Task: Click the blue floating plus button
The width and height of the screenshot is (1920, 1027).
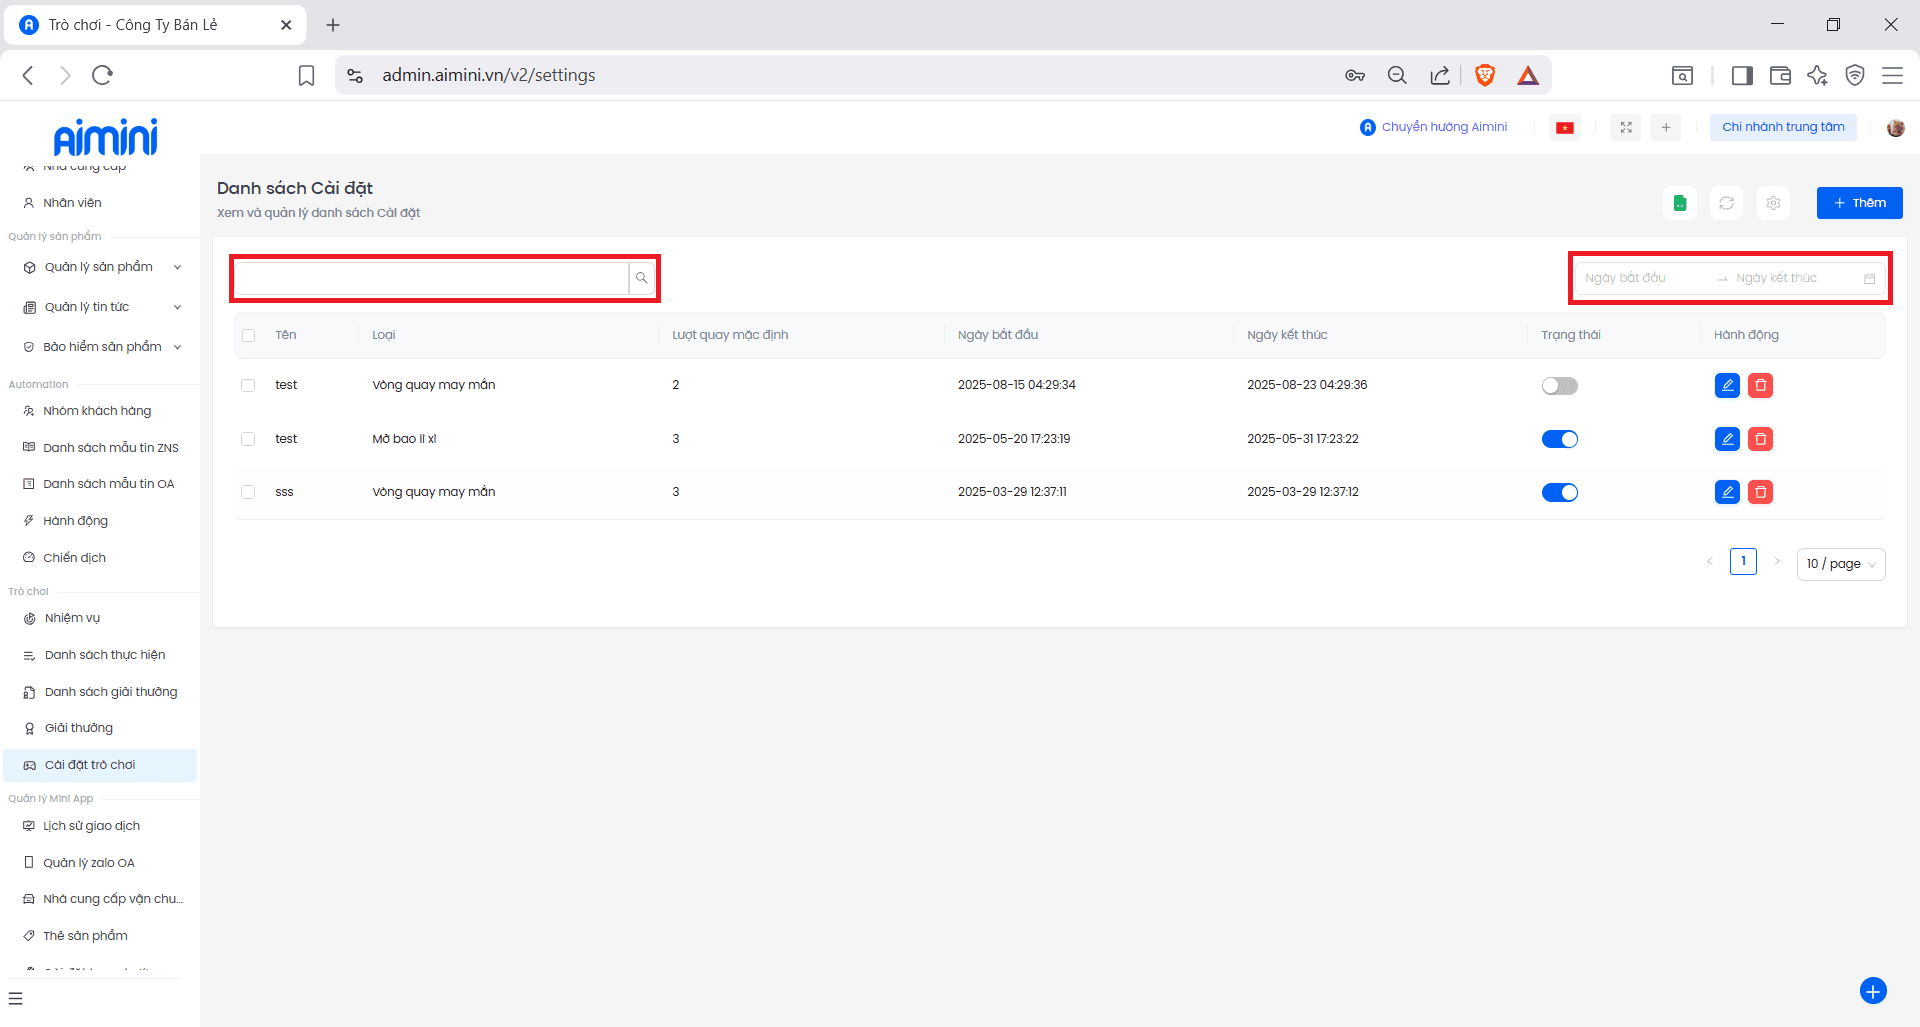Action: pos(1872,990)
